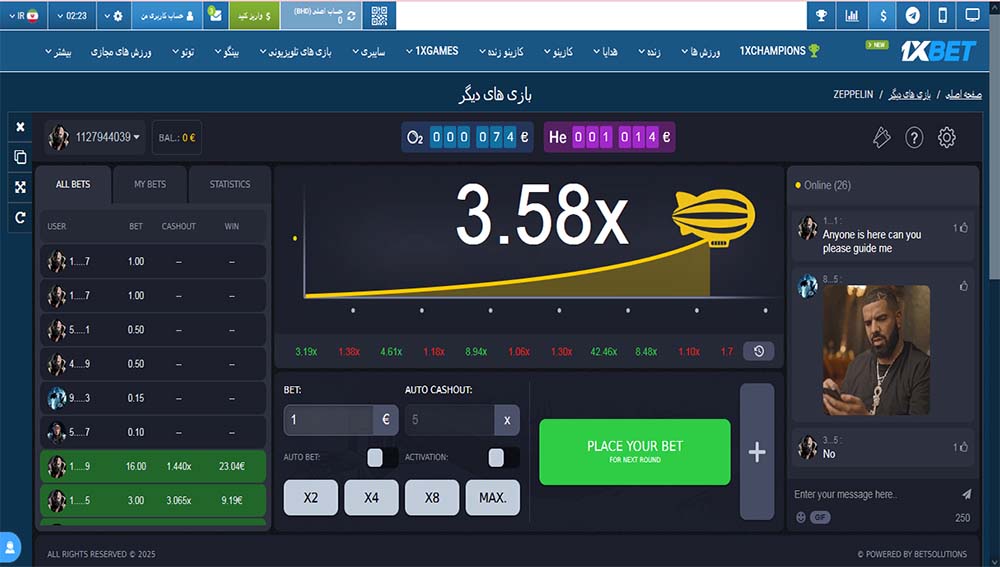Click the BET amount input field
The height and width of the screenshot is (567, 1000).
click(x=328, y=420)
